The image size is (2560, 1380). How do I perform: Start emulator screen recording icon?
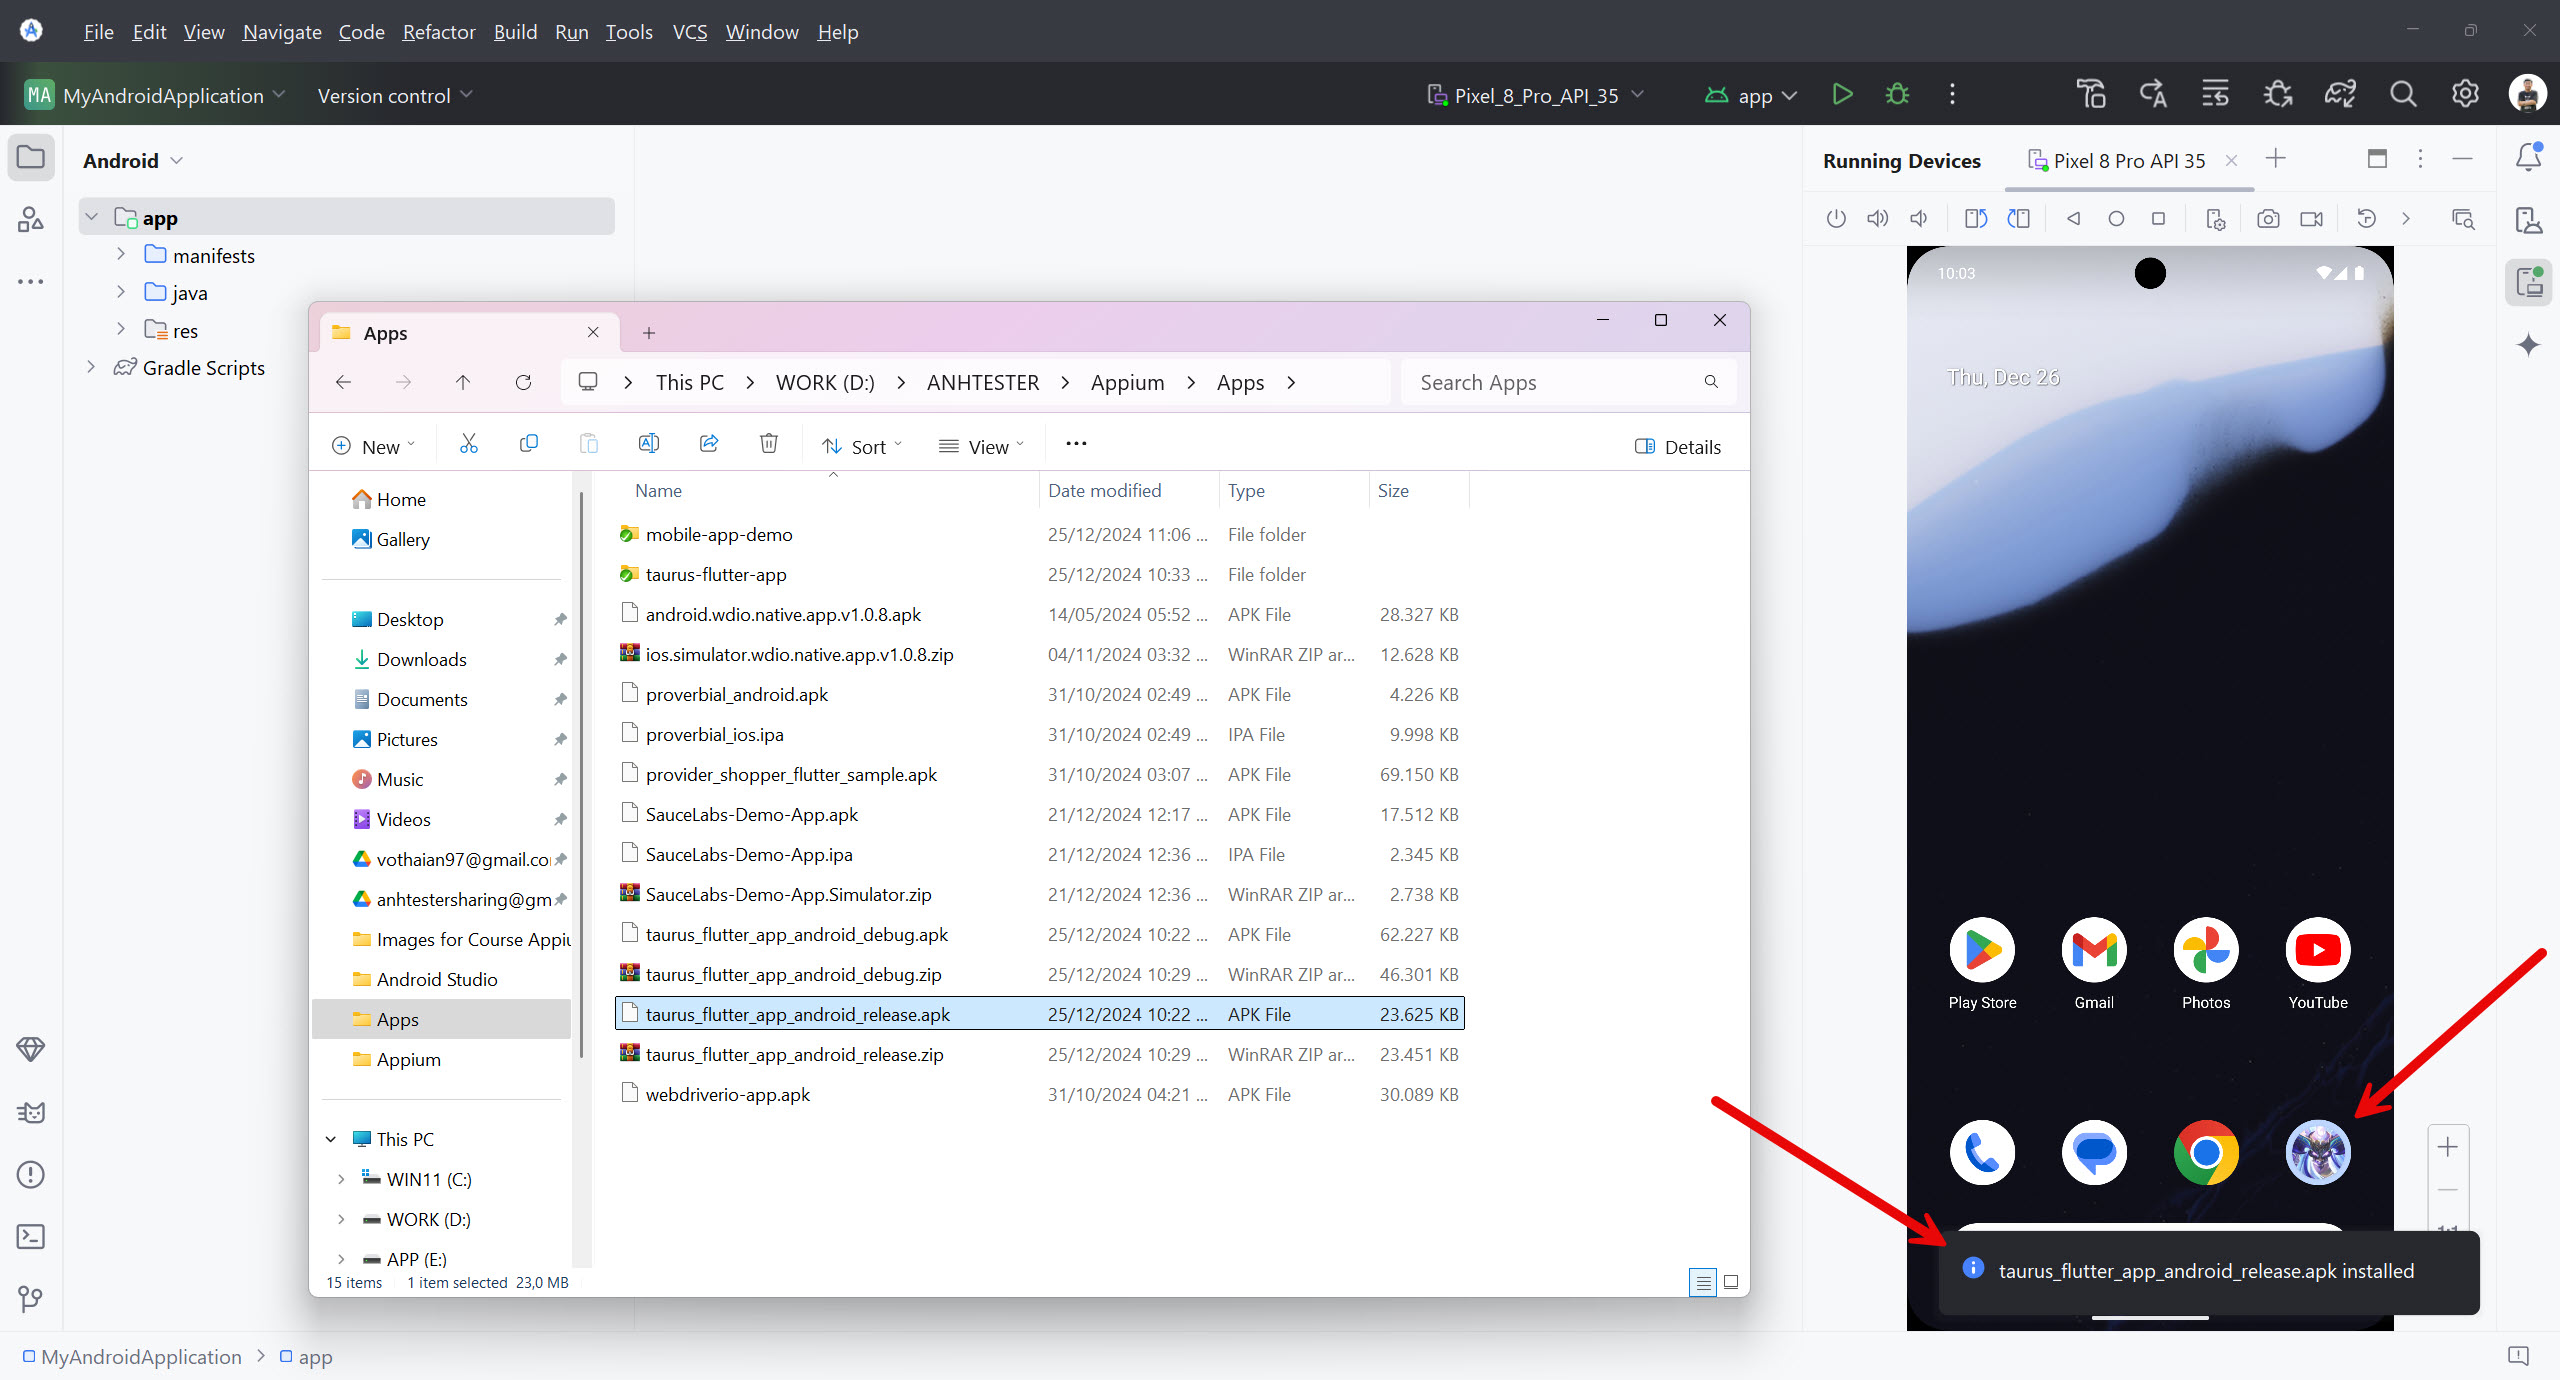coord(2311,219)
